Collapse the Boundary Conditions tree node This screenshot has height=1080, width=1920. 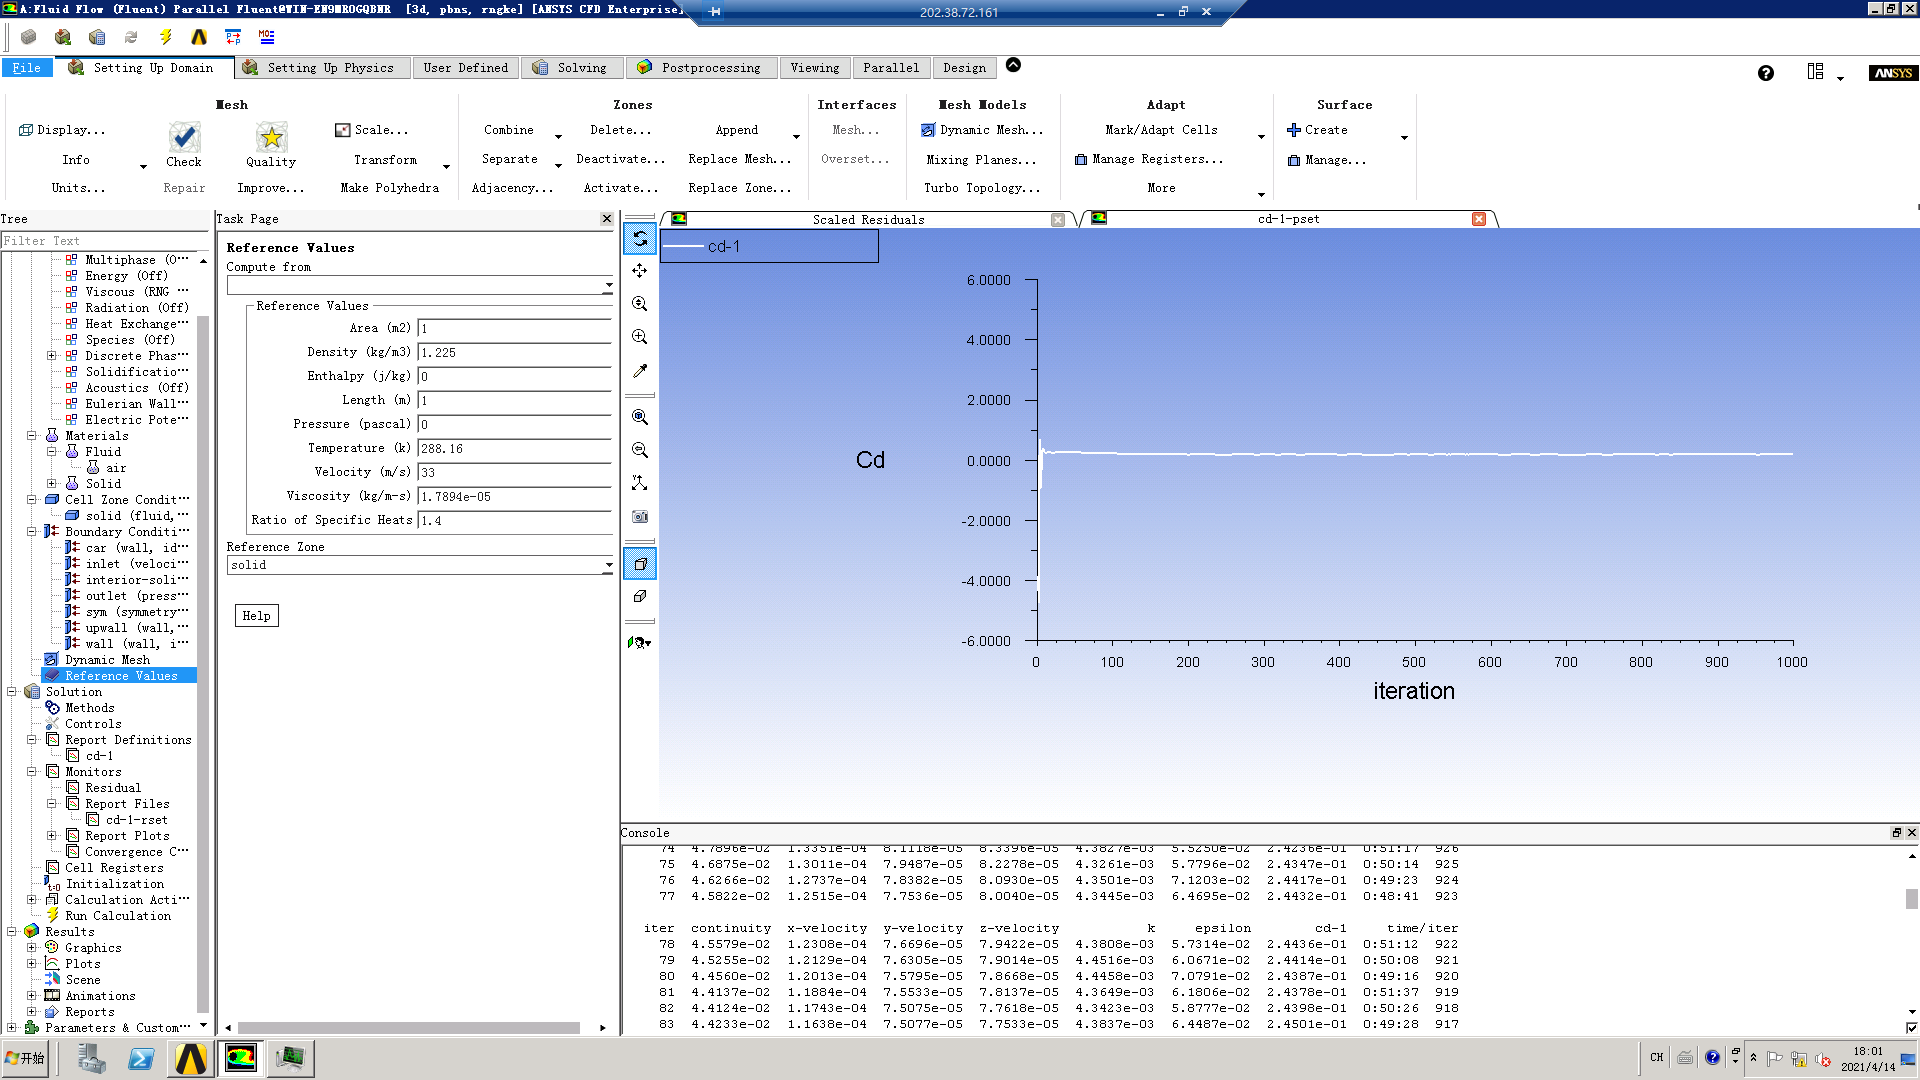(32, 532)
